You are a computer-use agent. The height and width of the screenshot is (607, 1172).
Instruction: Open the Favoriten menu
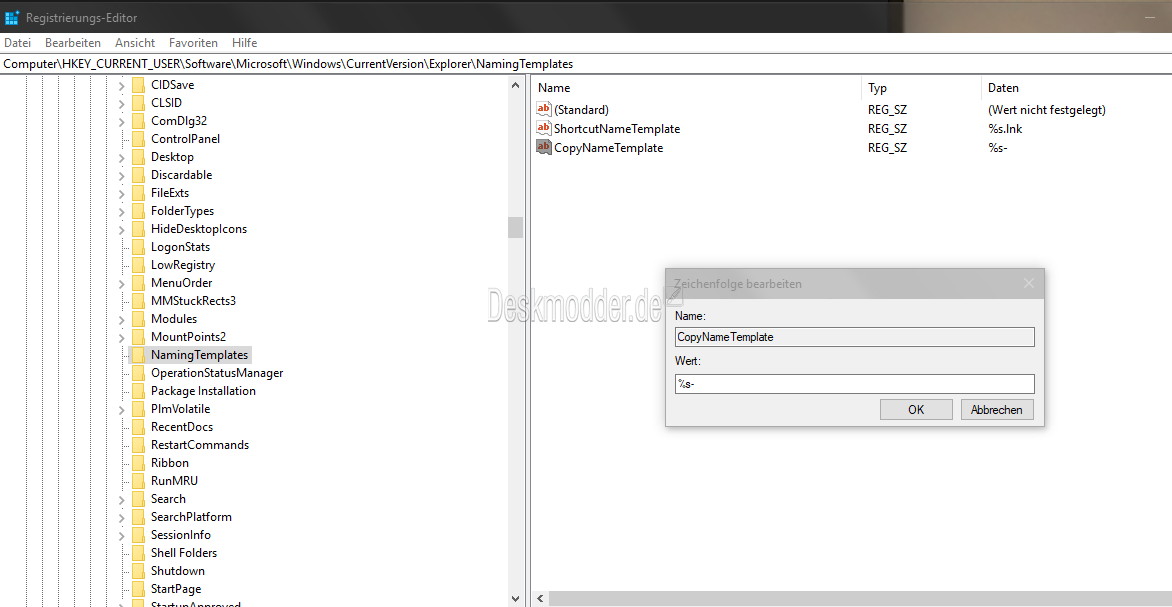(194, 43)
